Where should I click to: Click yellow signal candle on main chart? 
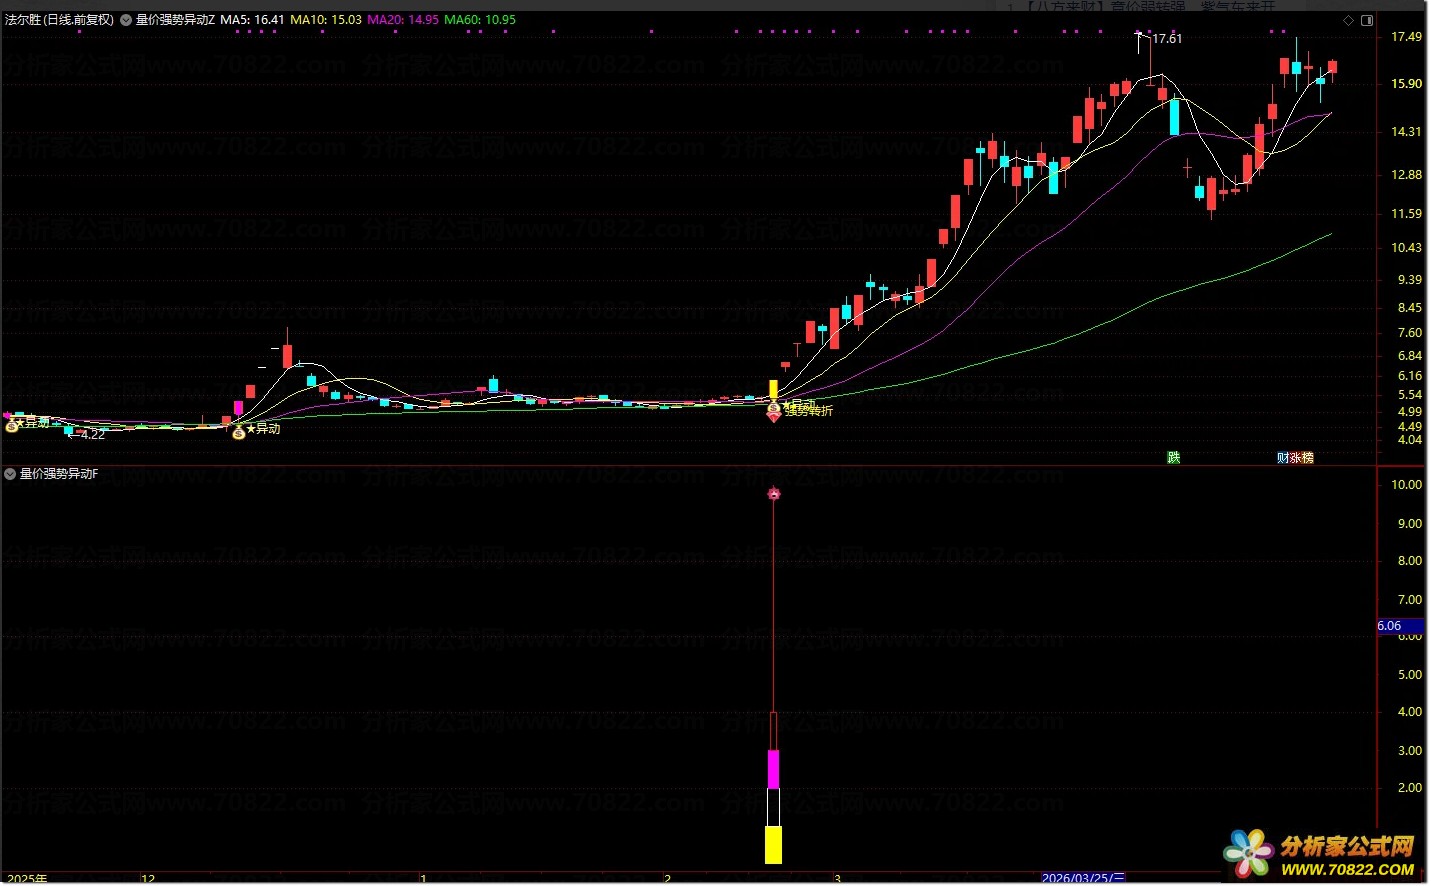coord(773,390)
